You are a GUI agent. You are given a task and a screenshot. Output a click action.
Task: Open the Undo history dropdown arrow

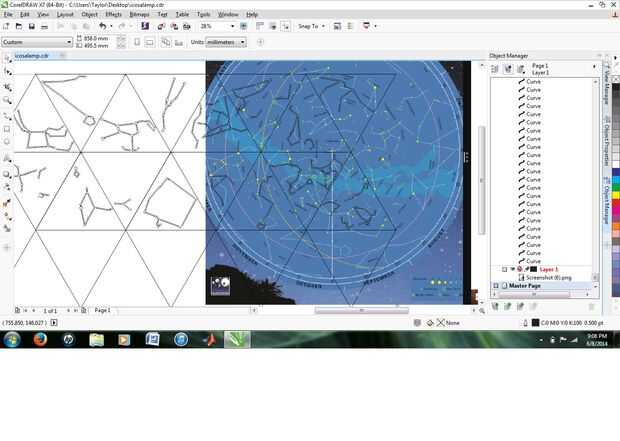pos(111,26)
